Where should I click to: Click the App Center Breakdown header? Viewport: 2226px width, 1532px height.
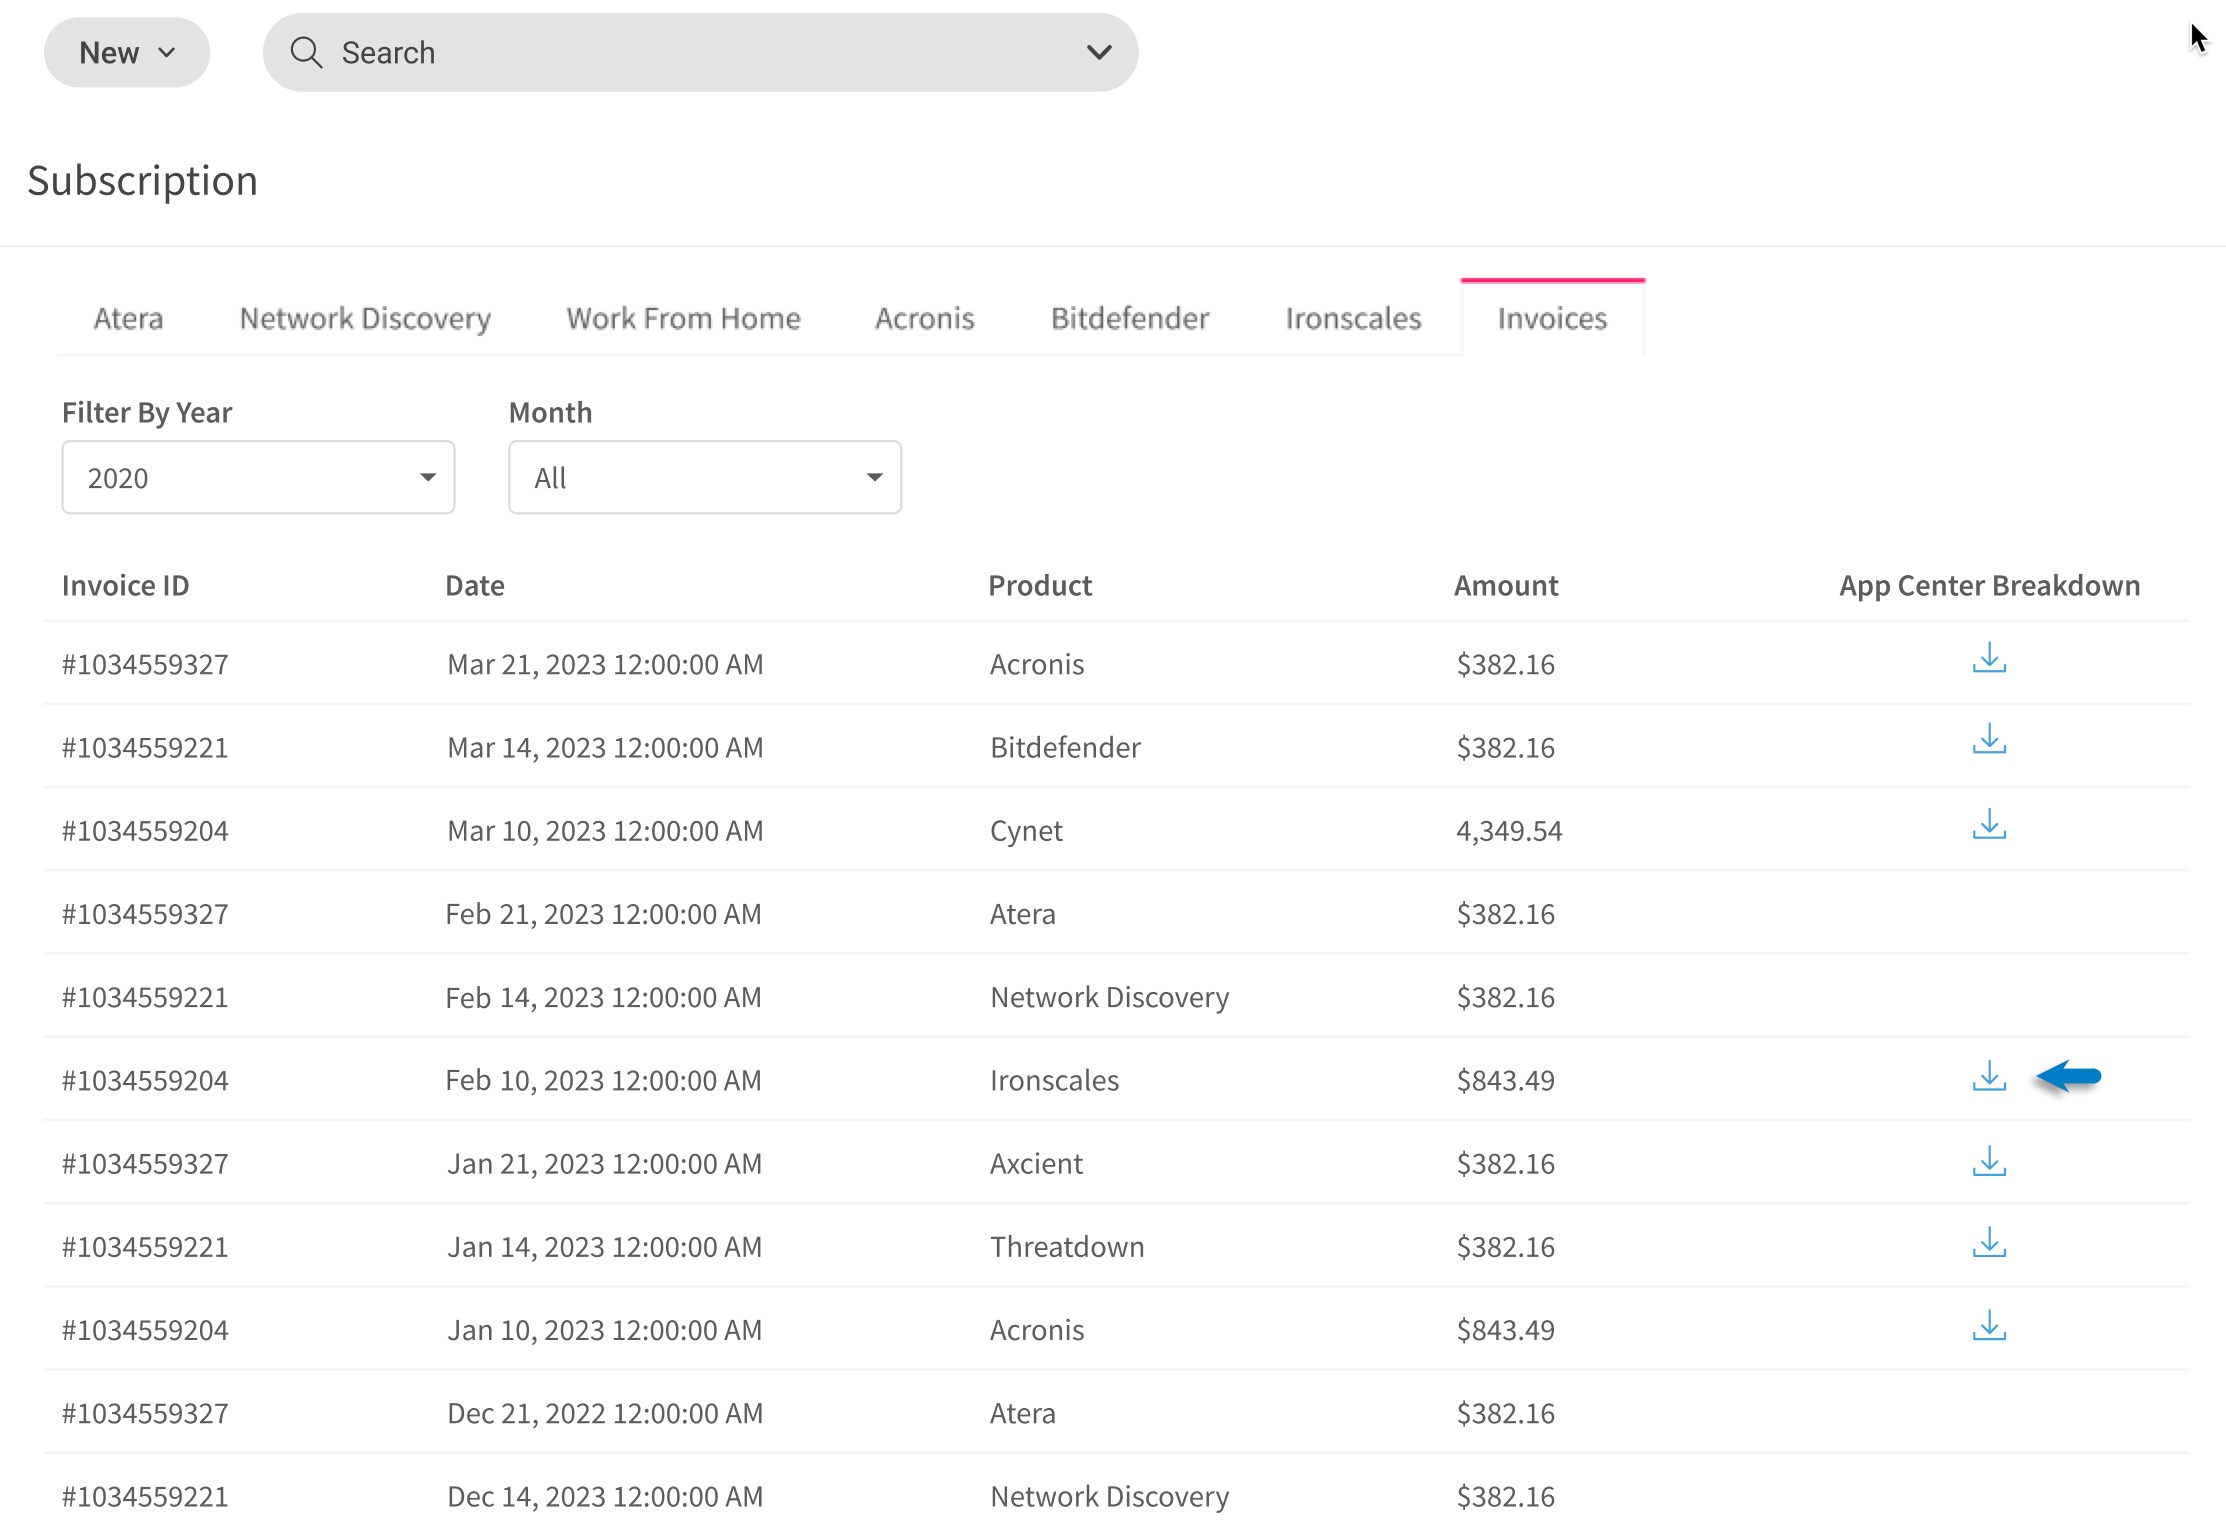1989,585
